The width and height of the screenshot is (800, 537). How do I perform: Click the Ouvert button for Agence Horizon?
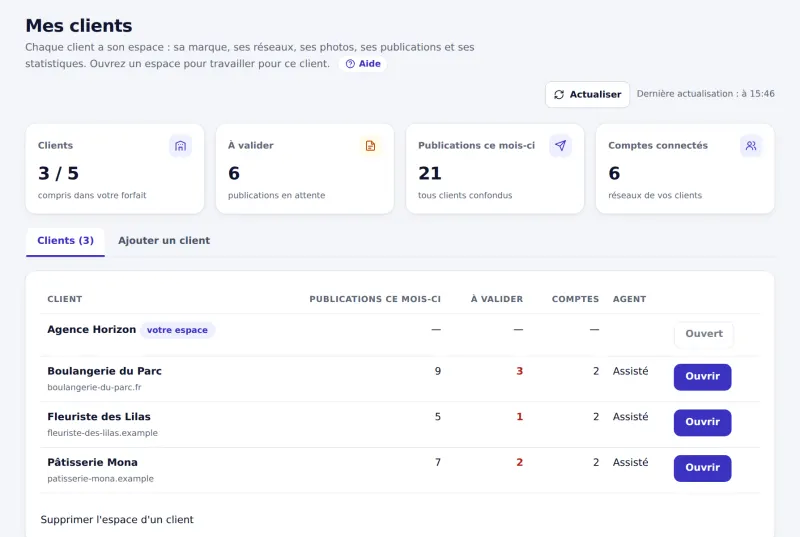click(x=704, y=334)
